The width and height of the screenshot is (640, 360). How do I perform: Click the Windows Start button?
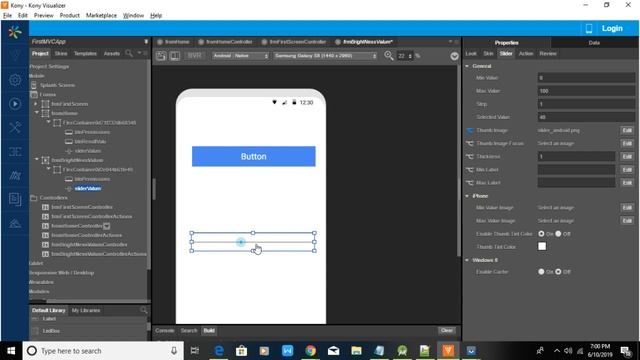click(x=11, y=351)
